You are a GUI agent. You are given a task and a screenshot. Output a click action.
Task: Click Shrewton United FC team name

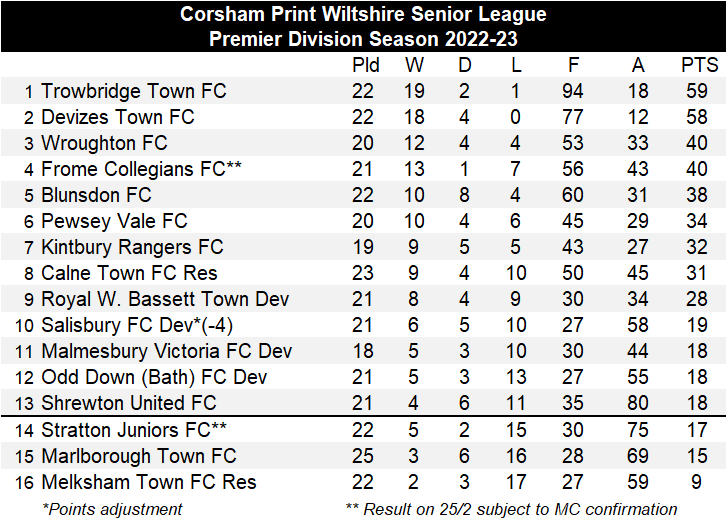pos(129,403)
